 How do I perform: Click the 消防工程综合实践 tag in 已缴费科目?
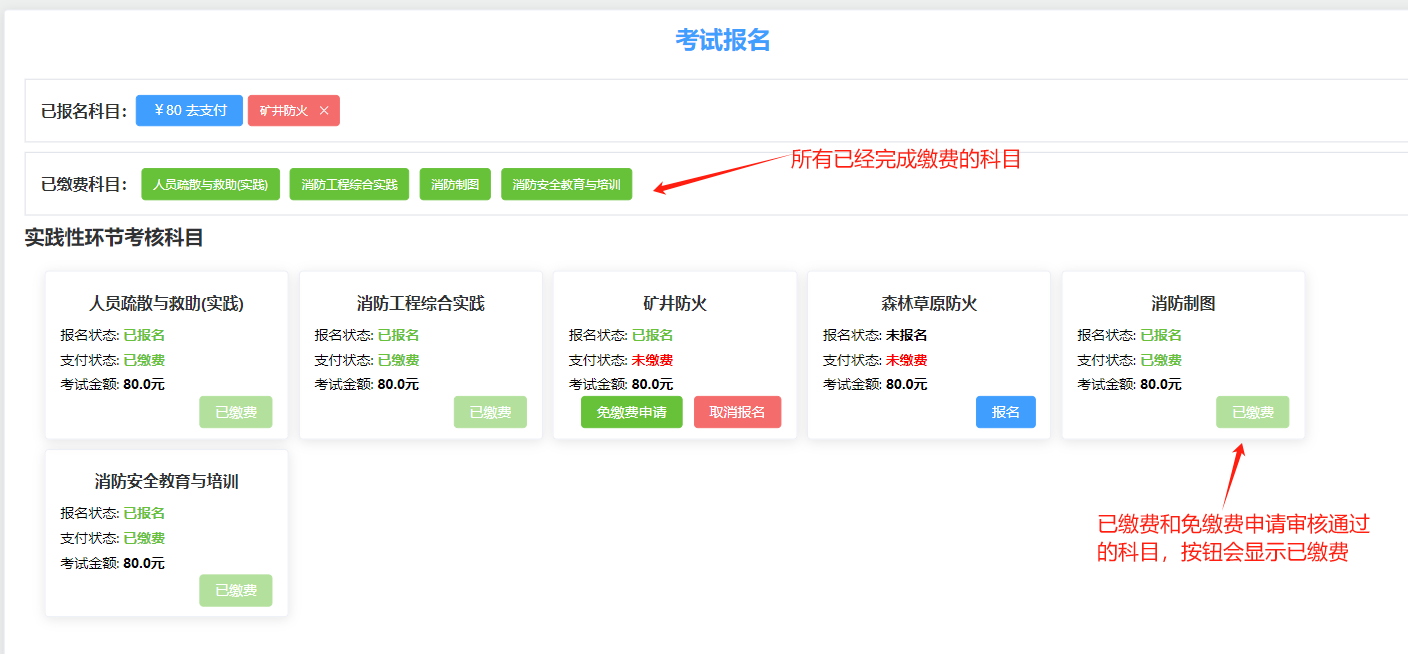[x=349, y=184]
